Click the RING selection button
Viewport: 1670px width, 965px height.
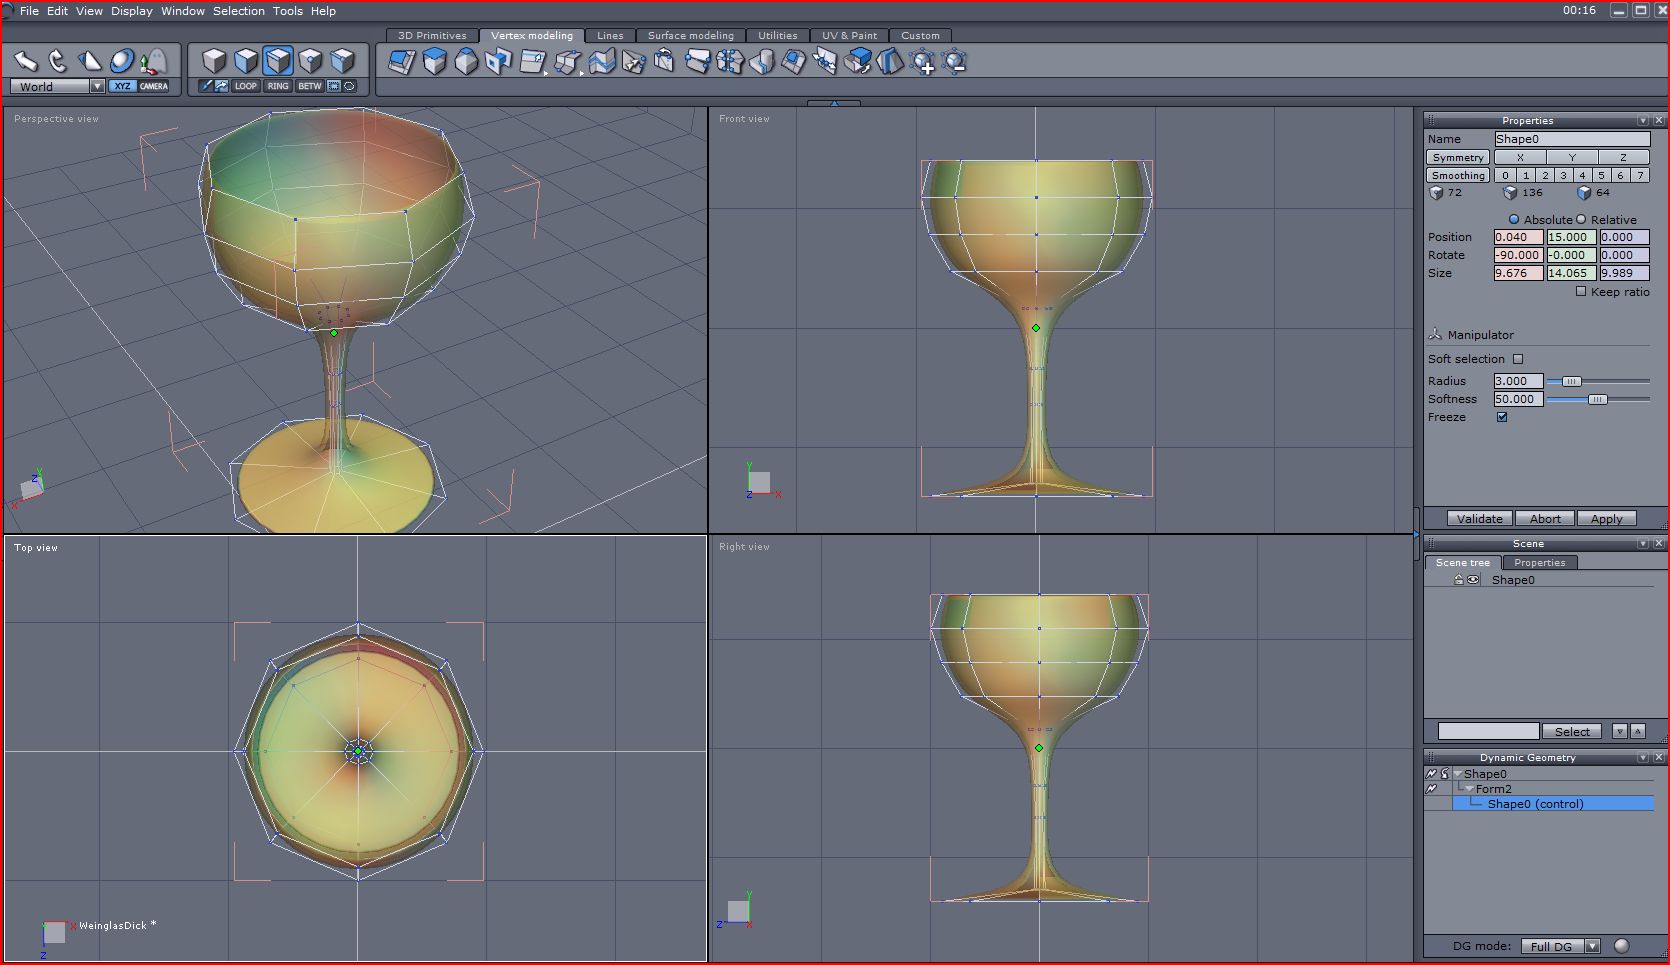click(x=278, y=86)
